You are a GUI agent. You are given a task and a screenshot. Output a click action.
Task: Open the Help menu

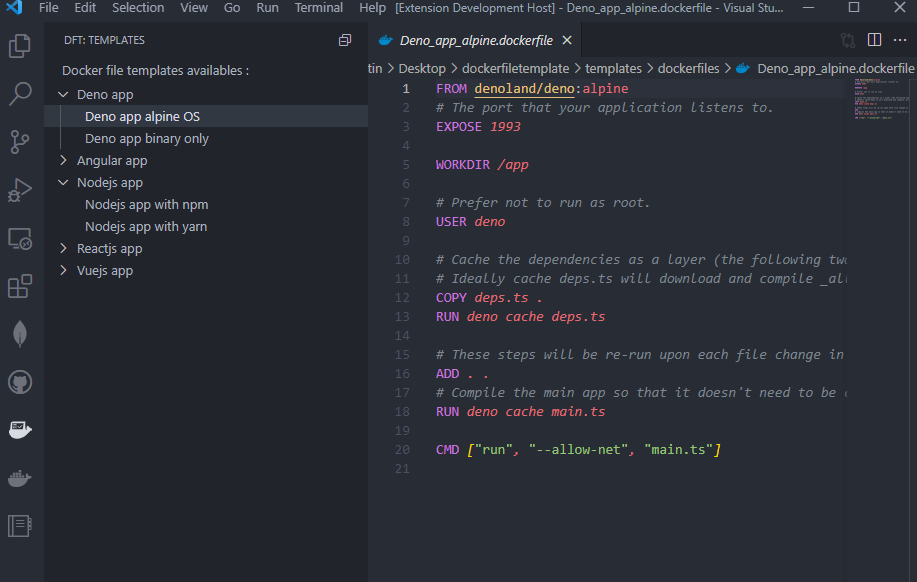372,8
